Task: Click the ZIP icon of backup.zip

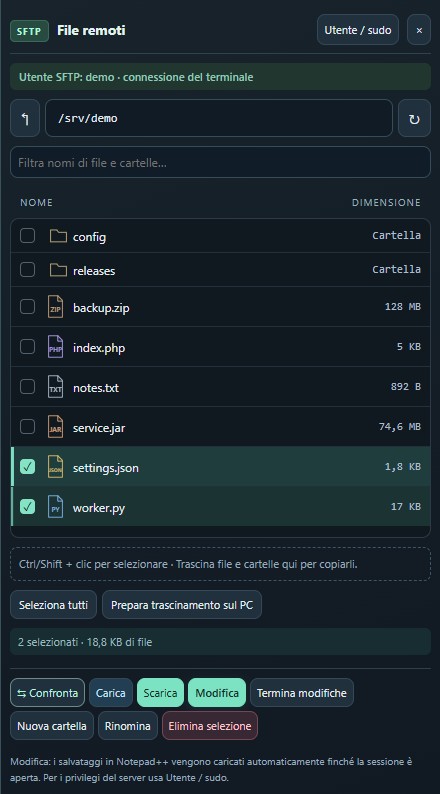Action: tap(55, 307)
